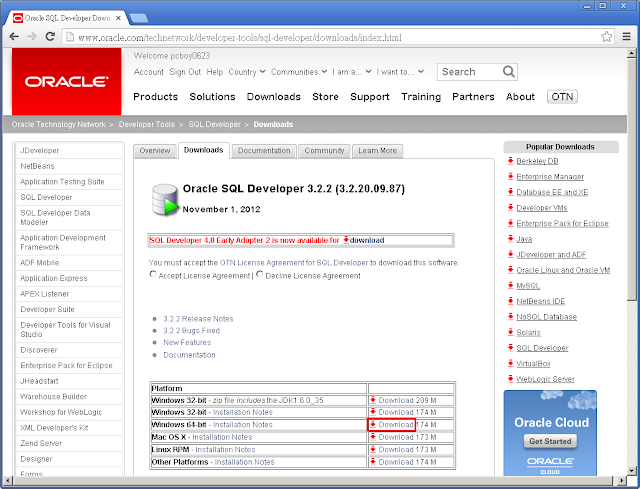640x489 pixels.
Task: Click Developer Tools breadcrumb
Action: tap(147, 124)
